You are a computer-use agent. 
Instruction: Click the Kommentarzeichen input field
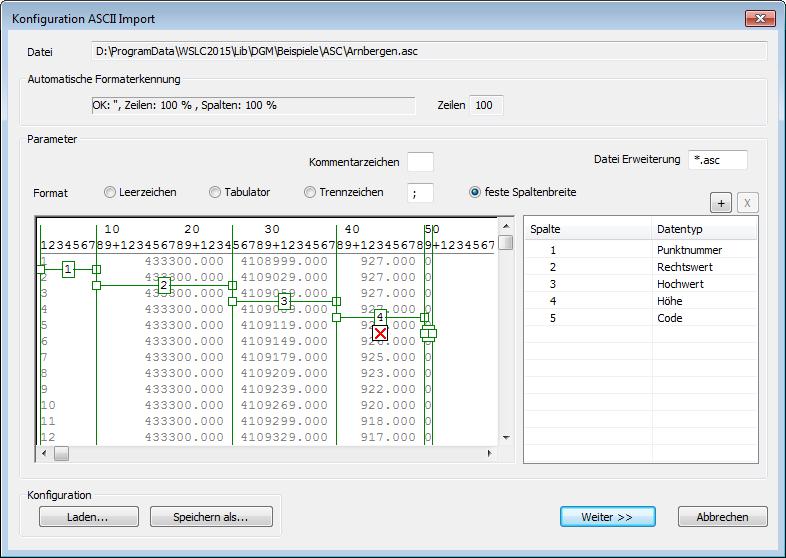pos(420,162)
